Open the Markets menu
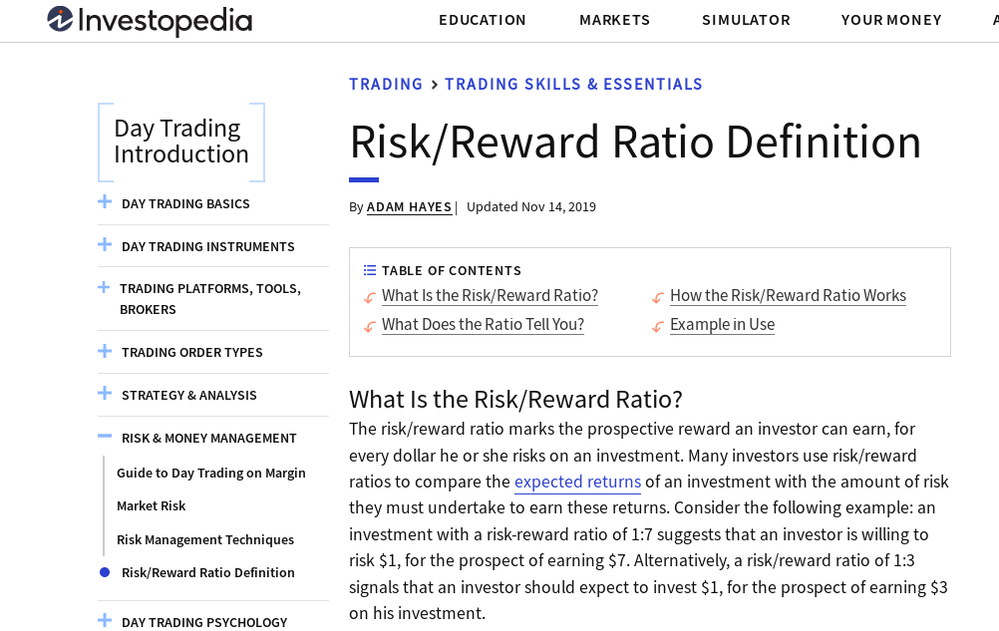 click(x=614, y=20)
